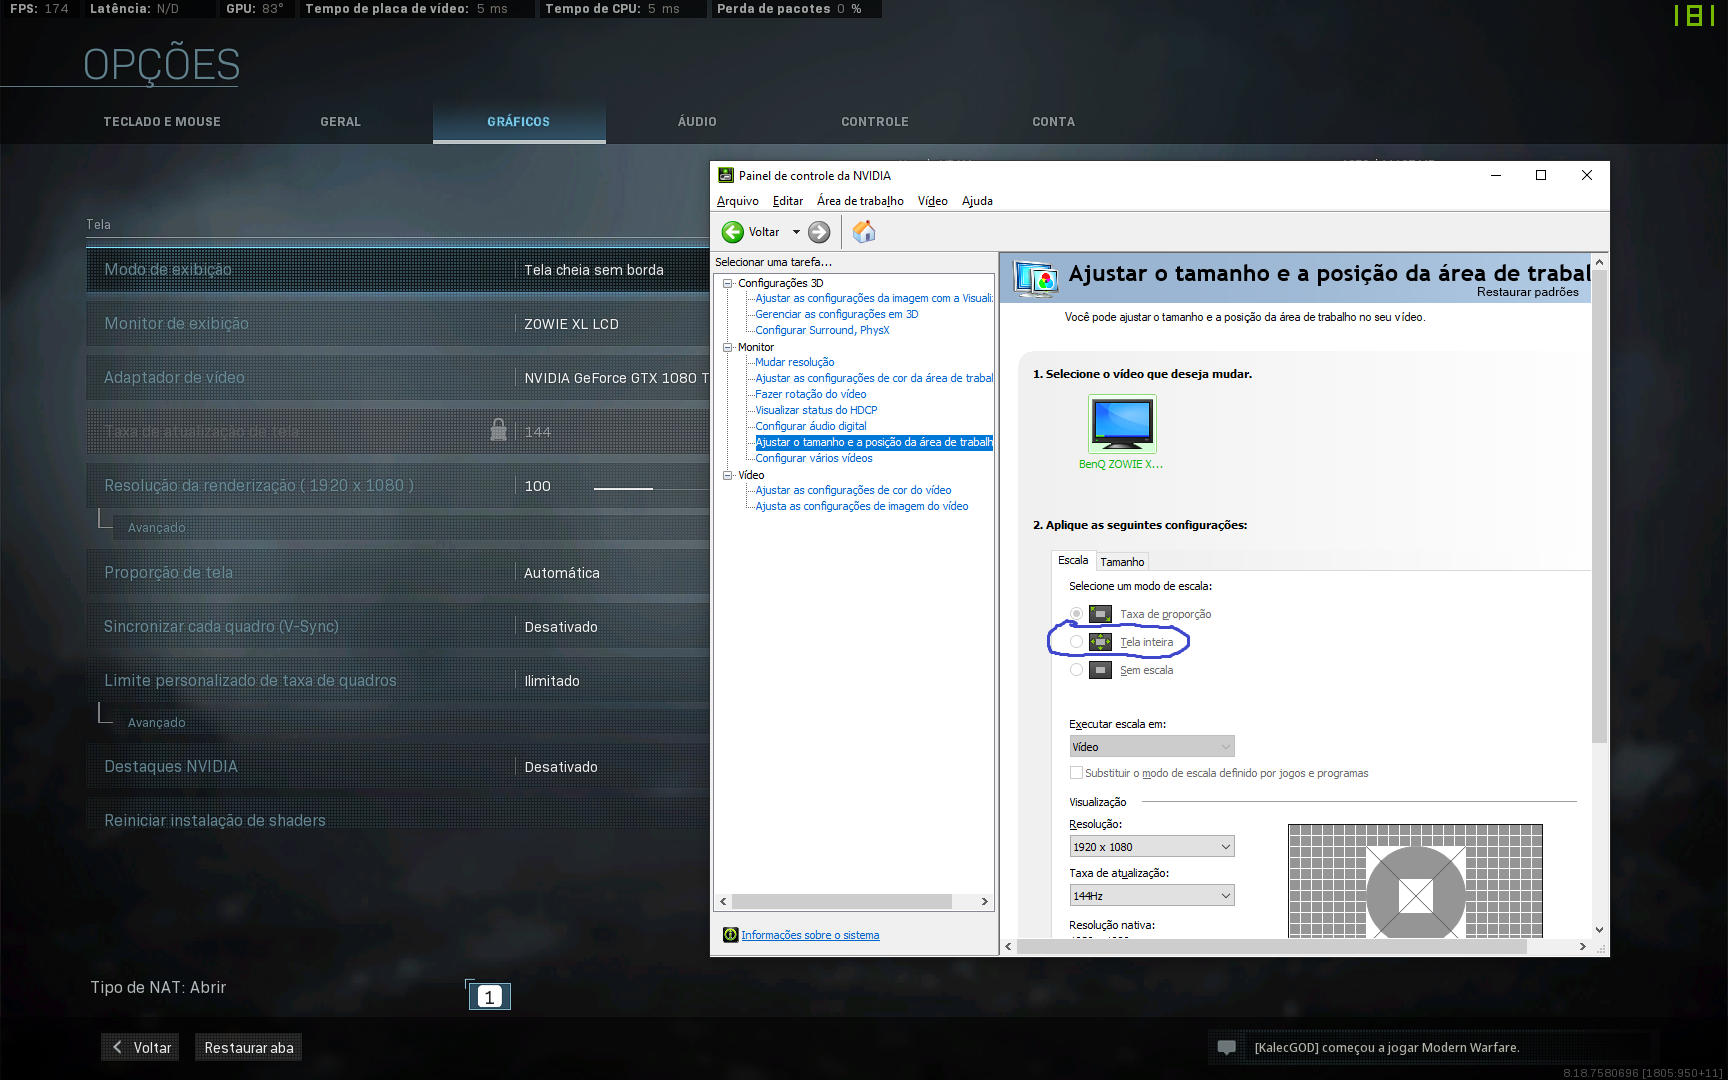Open the Ajuda menu

(x=977, y=201)
